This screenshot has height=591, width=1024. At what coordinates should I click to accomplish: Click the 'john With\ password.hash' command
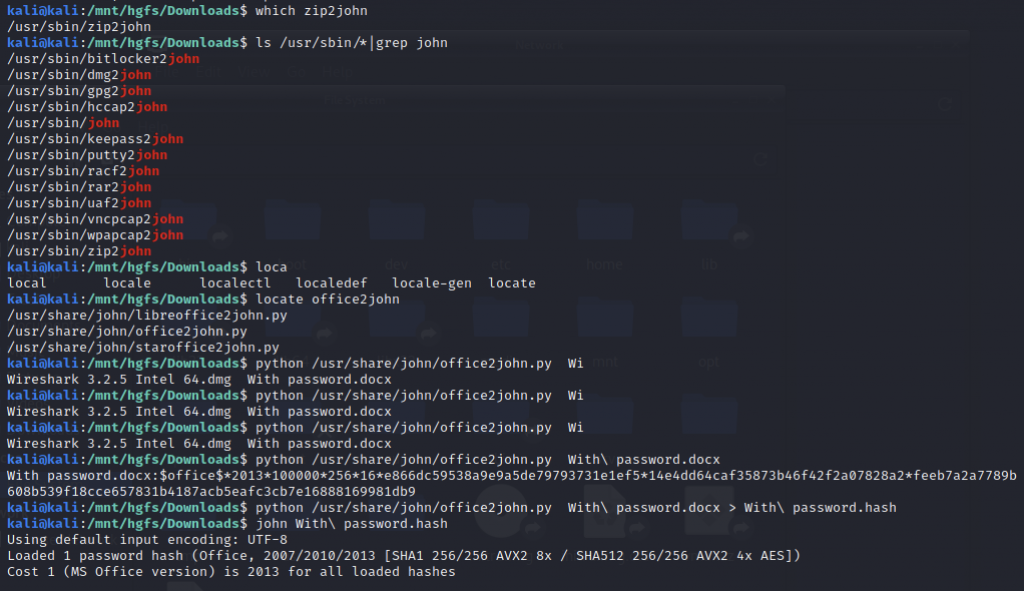tap(352, 523)
